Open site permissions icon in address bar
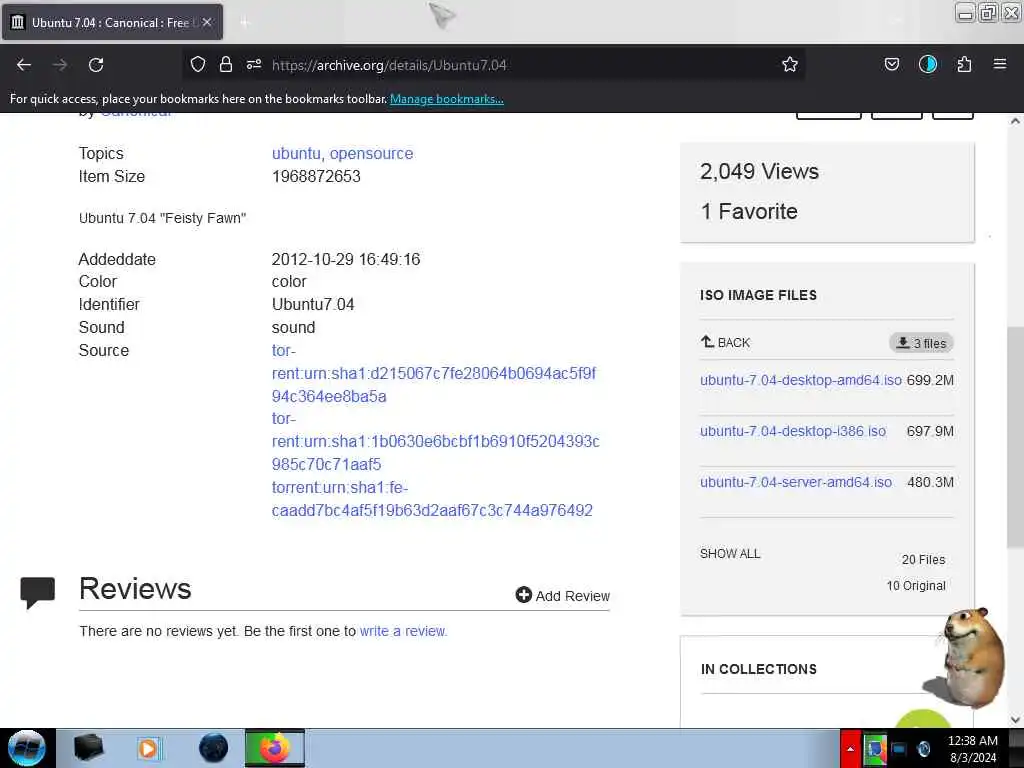Image resolution: width=1024 pixels, height=768 pixels. pyautogui.click(x=254, y=64)
